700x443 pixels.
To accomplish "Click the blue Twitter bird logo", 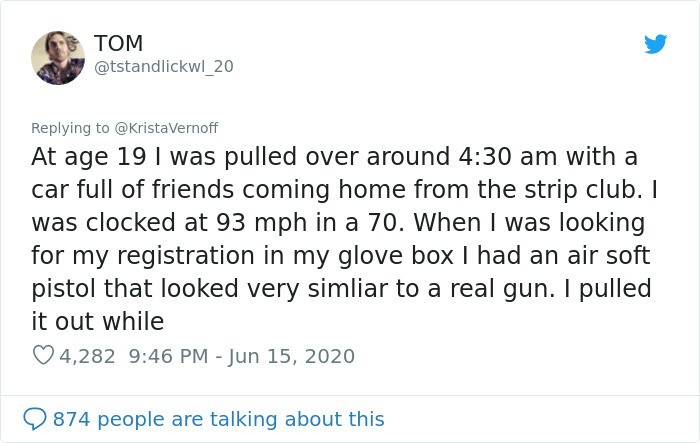I will point(655,44).
